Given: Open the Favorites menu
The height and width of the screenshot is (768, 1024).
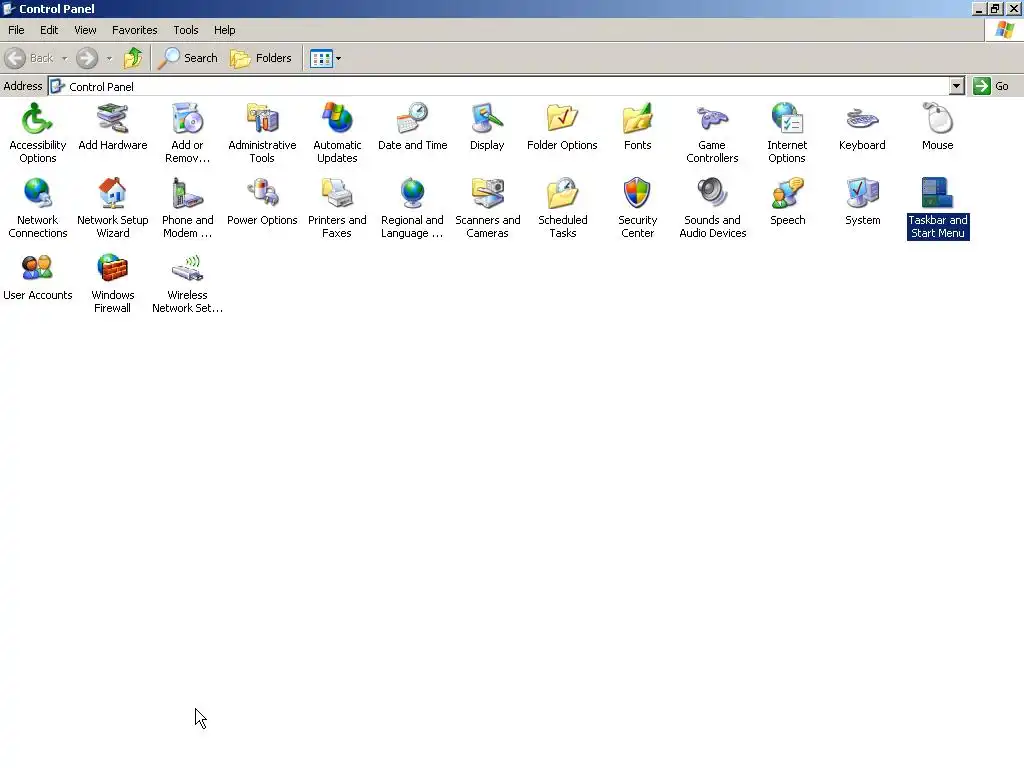Looking at the screenshot, I should pos(135,30).
